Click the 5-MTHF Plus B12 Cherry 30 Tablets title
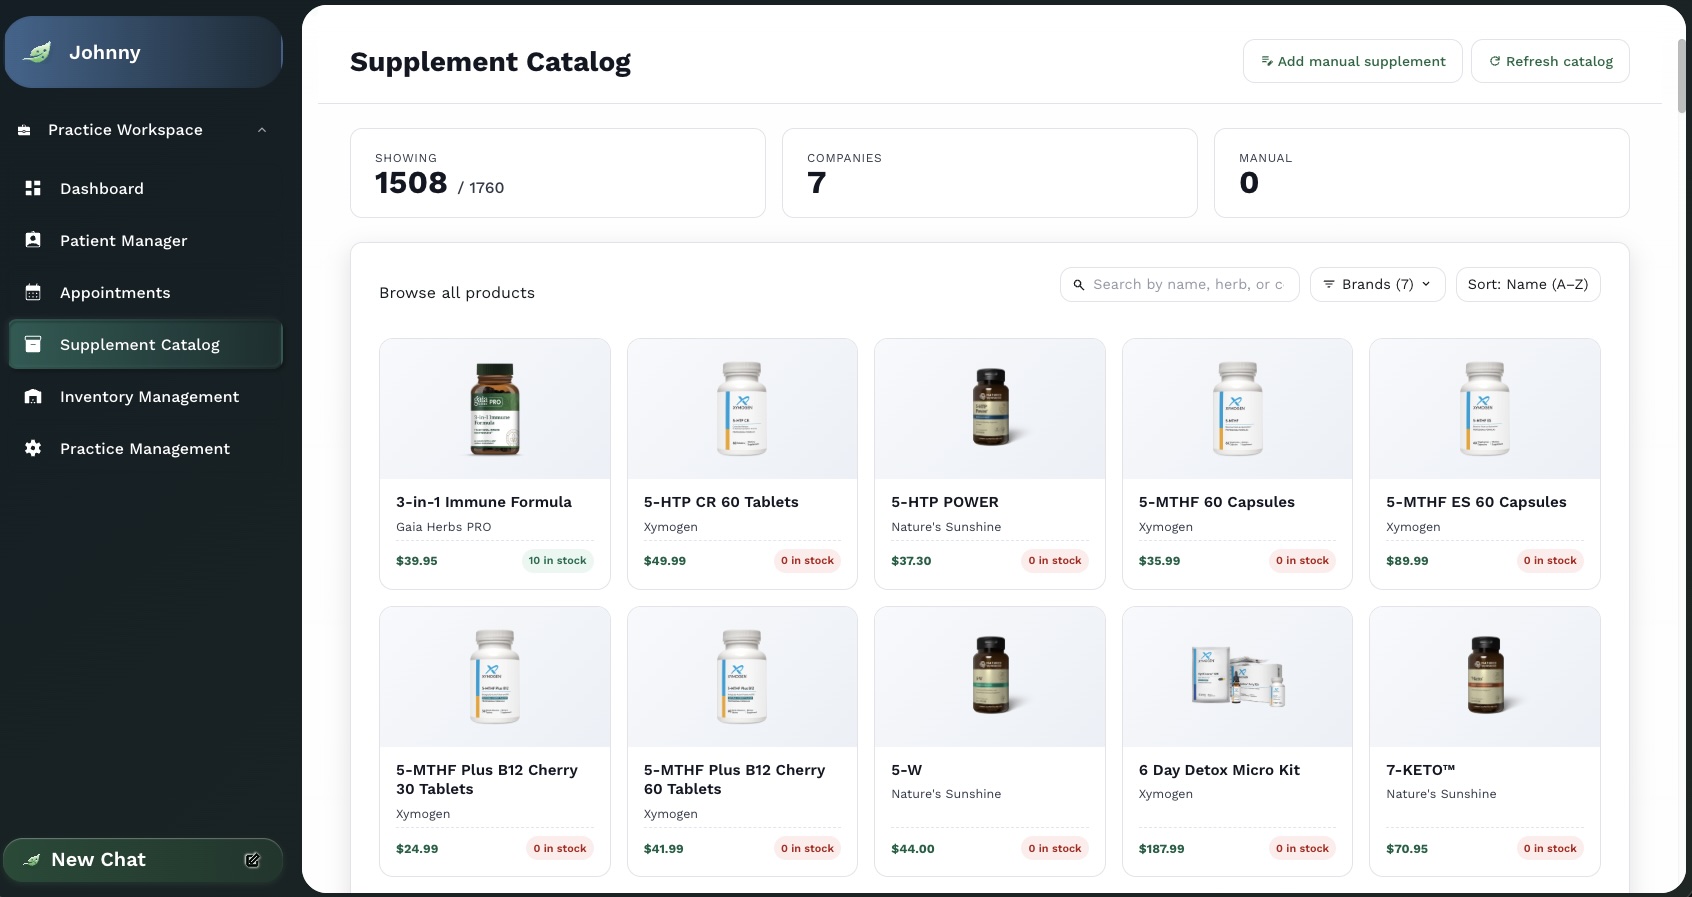 [487, 779]
